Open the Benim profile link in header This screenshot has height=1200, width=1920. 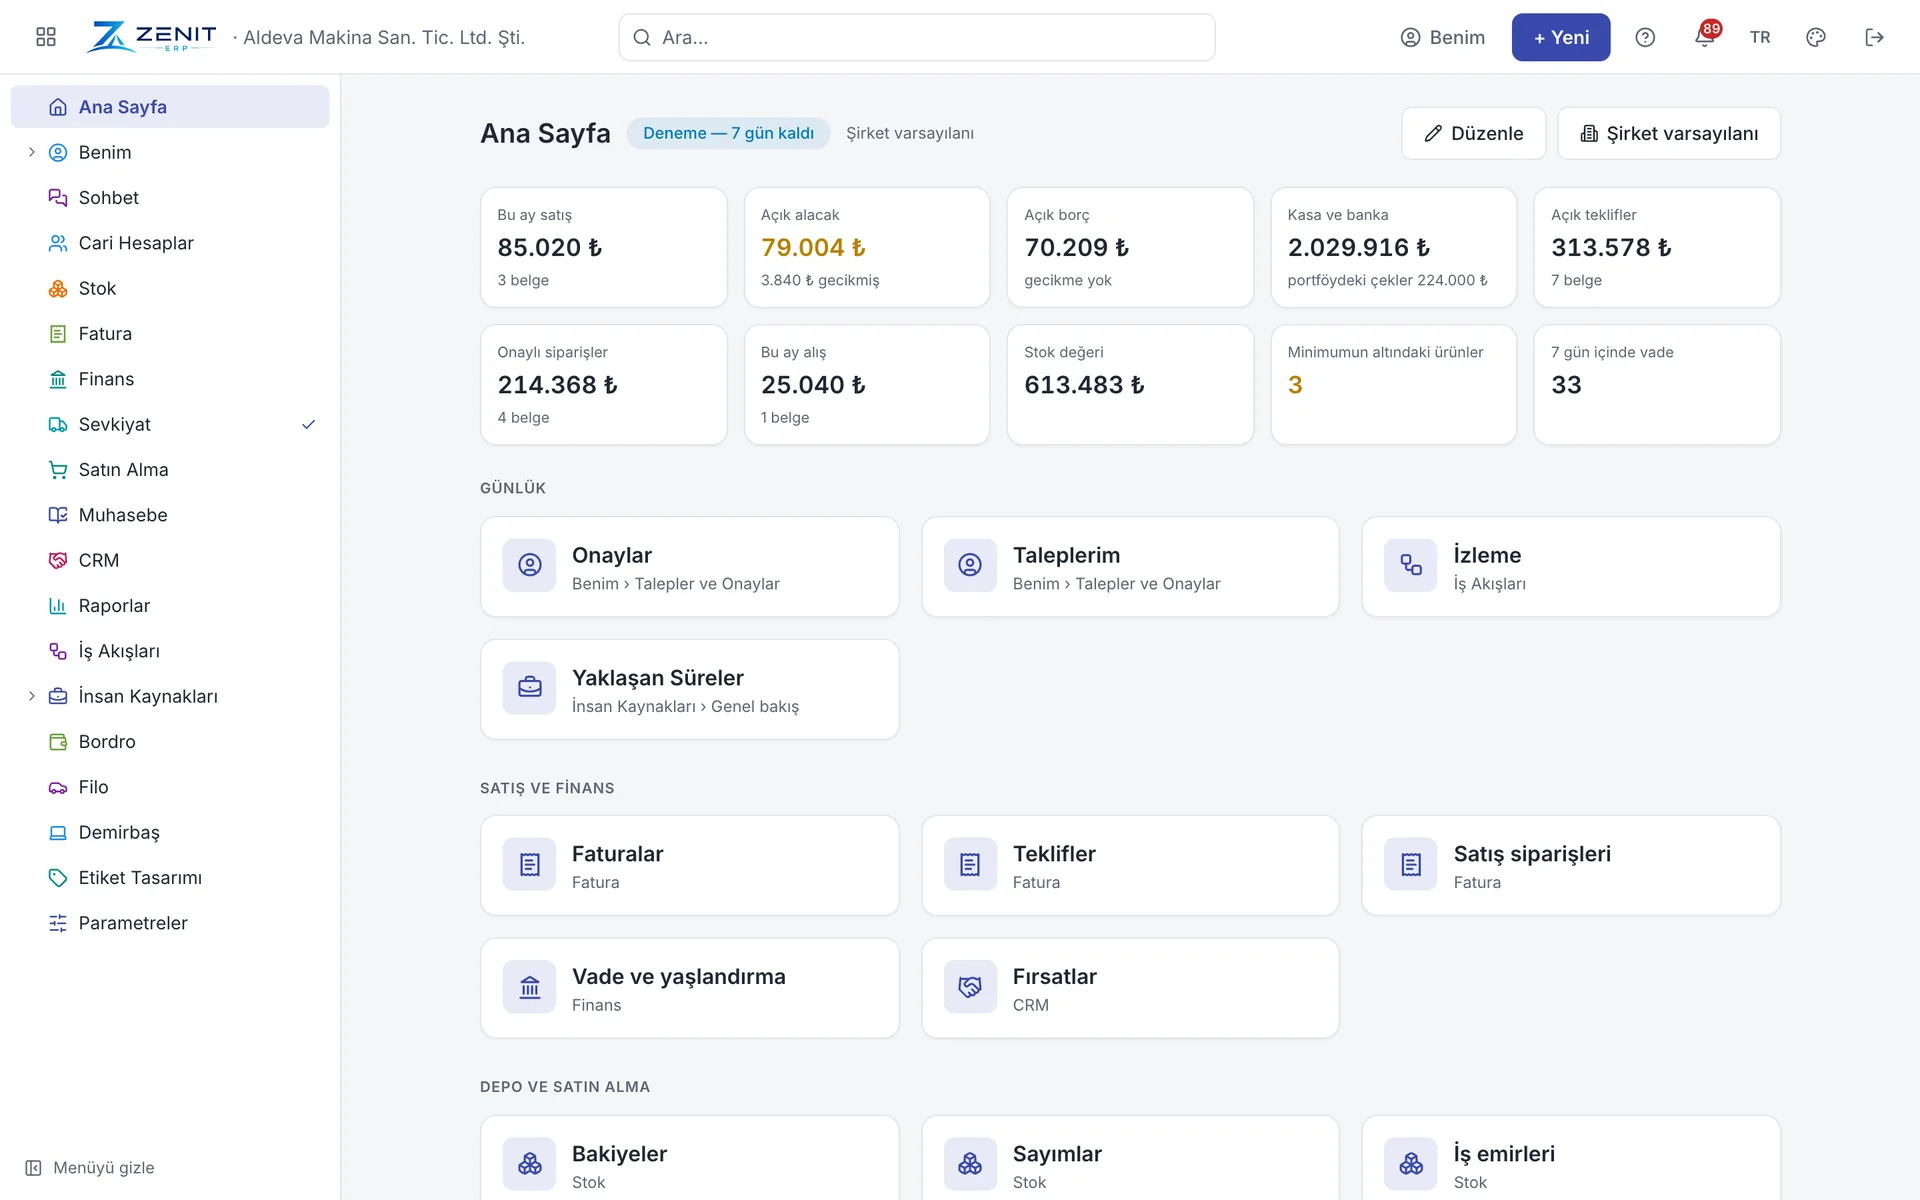[x=1443, y=37]
